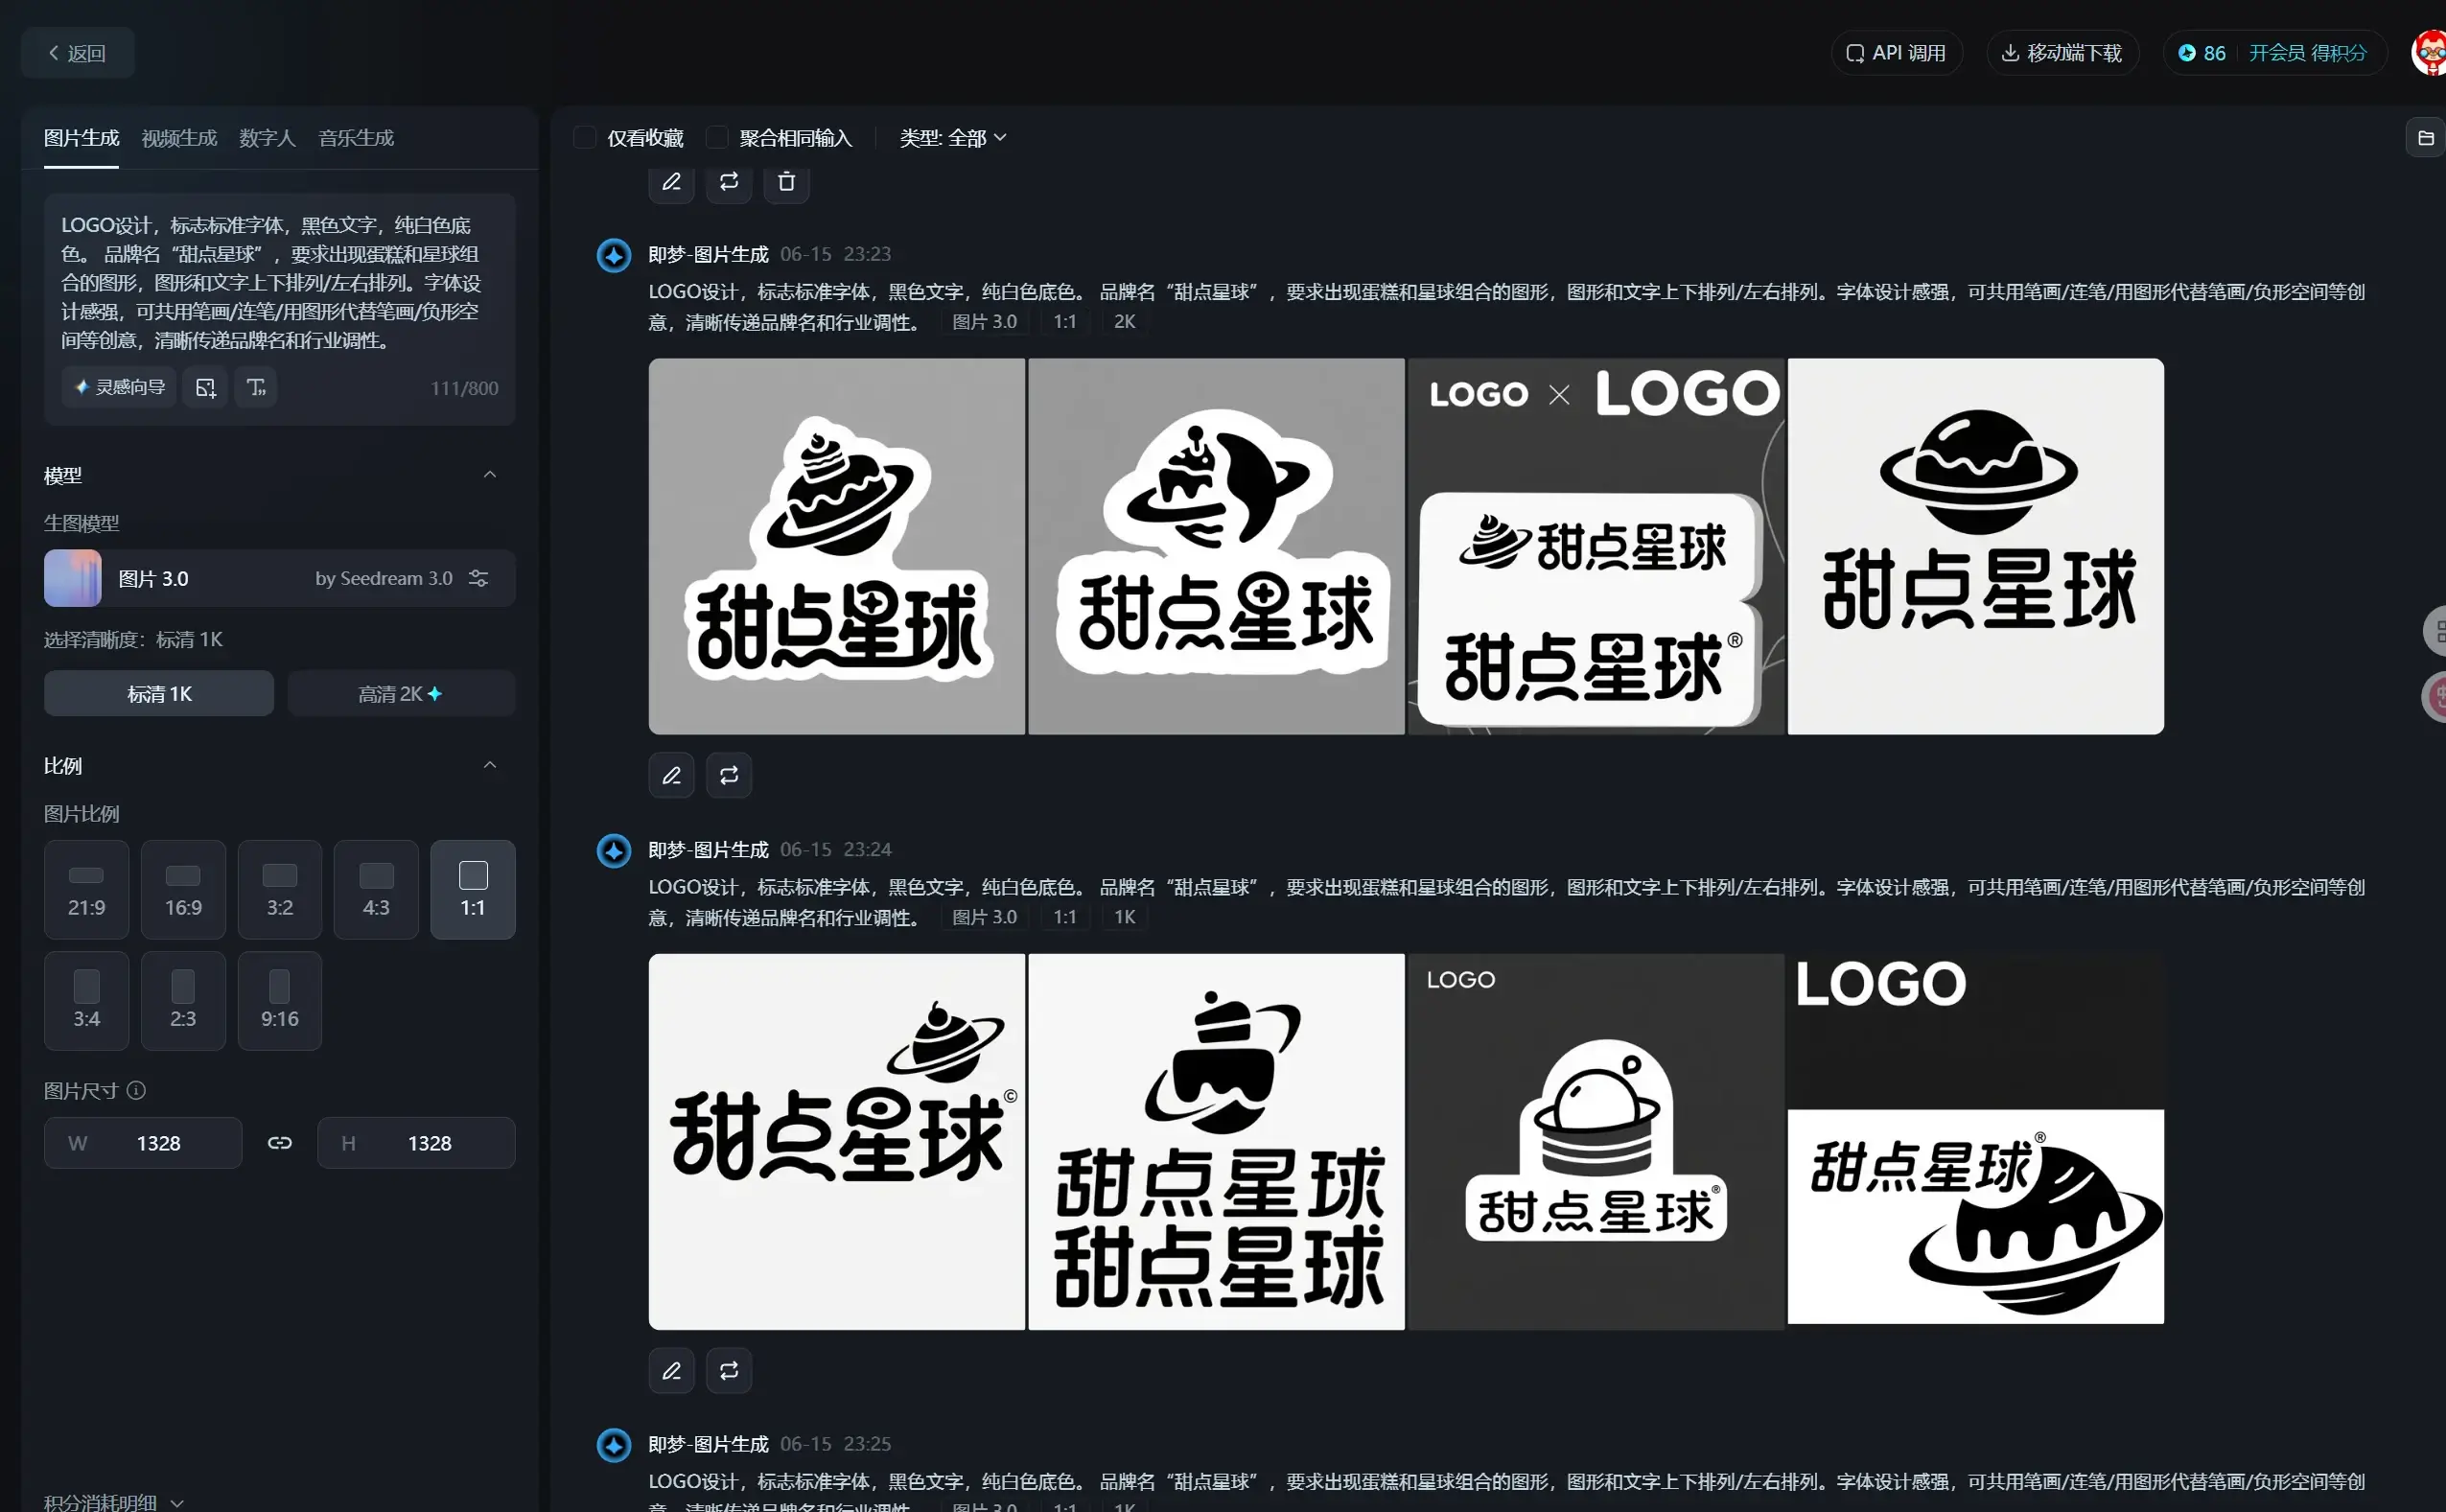Image resolution: width=2446 pixels, height=1512 pixels.
Task: Switch to the 音乐生成 tab
Action: (356, 137)
